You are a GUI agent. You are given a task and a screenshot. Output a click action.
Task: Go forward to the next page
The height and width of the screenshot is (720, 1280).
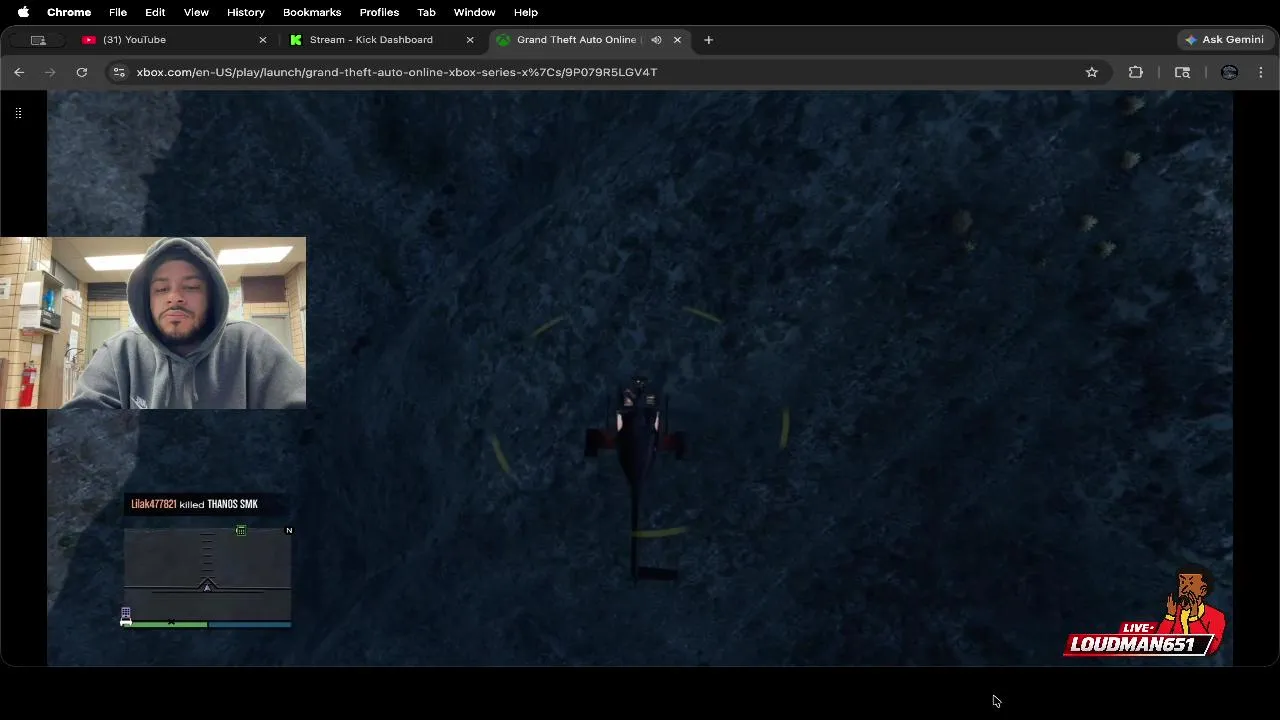[x=50, y=72]
